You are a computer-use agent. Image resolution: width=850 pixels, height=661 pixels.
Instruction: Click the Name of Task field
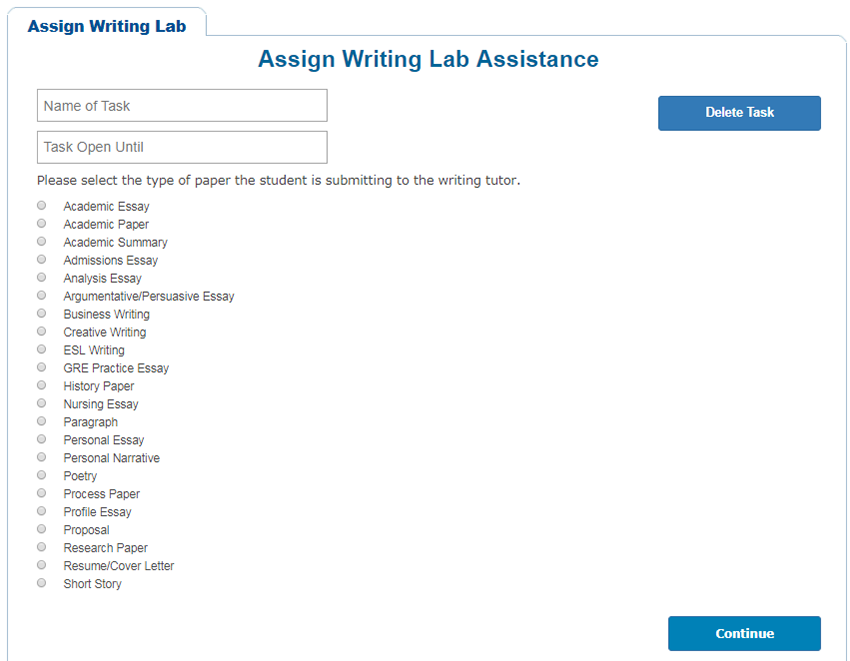tap(182, 106)
